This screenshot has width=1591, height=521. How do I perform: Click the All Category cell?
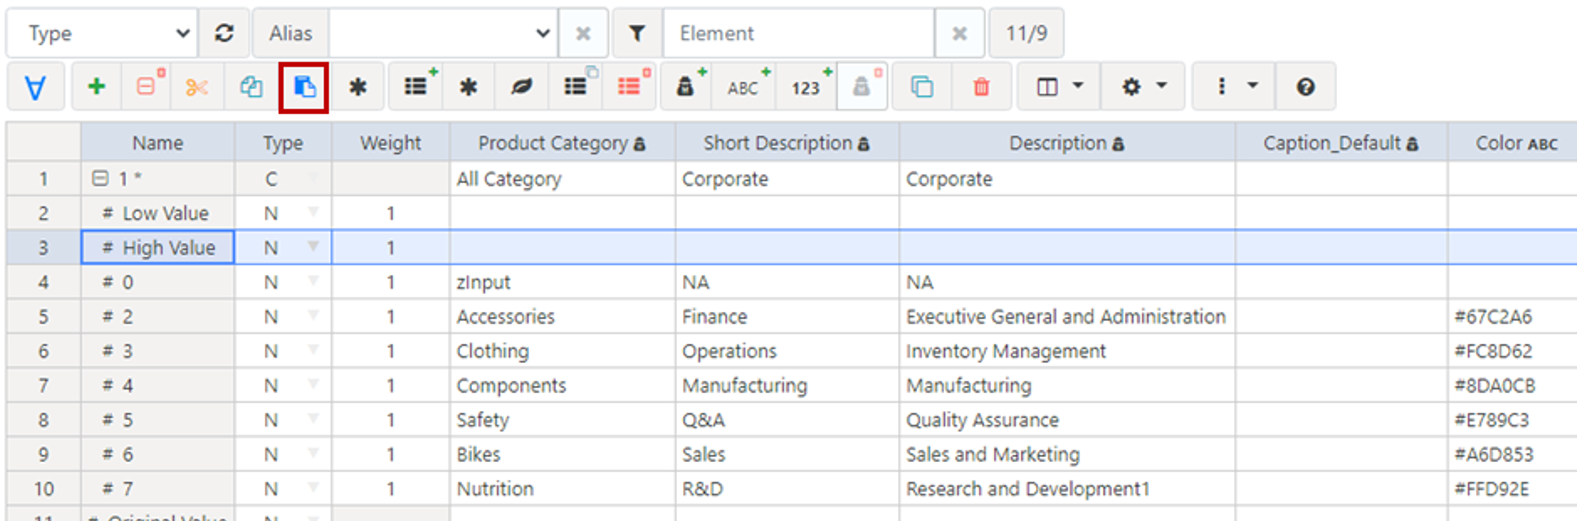[562, 179]
